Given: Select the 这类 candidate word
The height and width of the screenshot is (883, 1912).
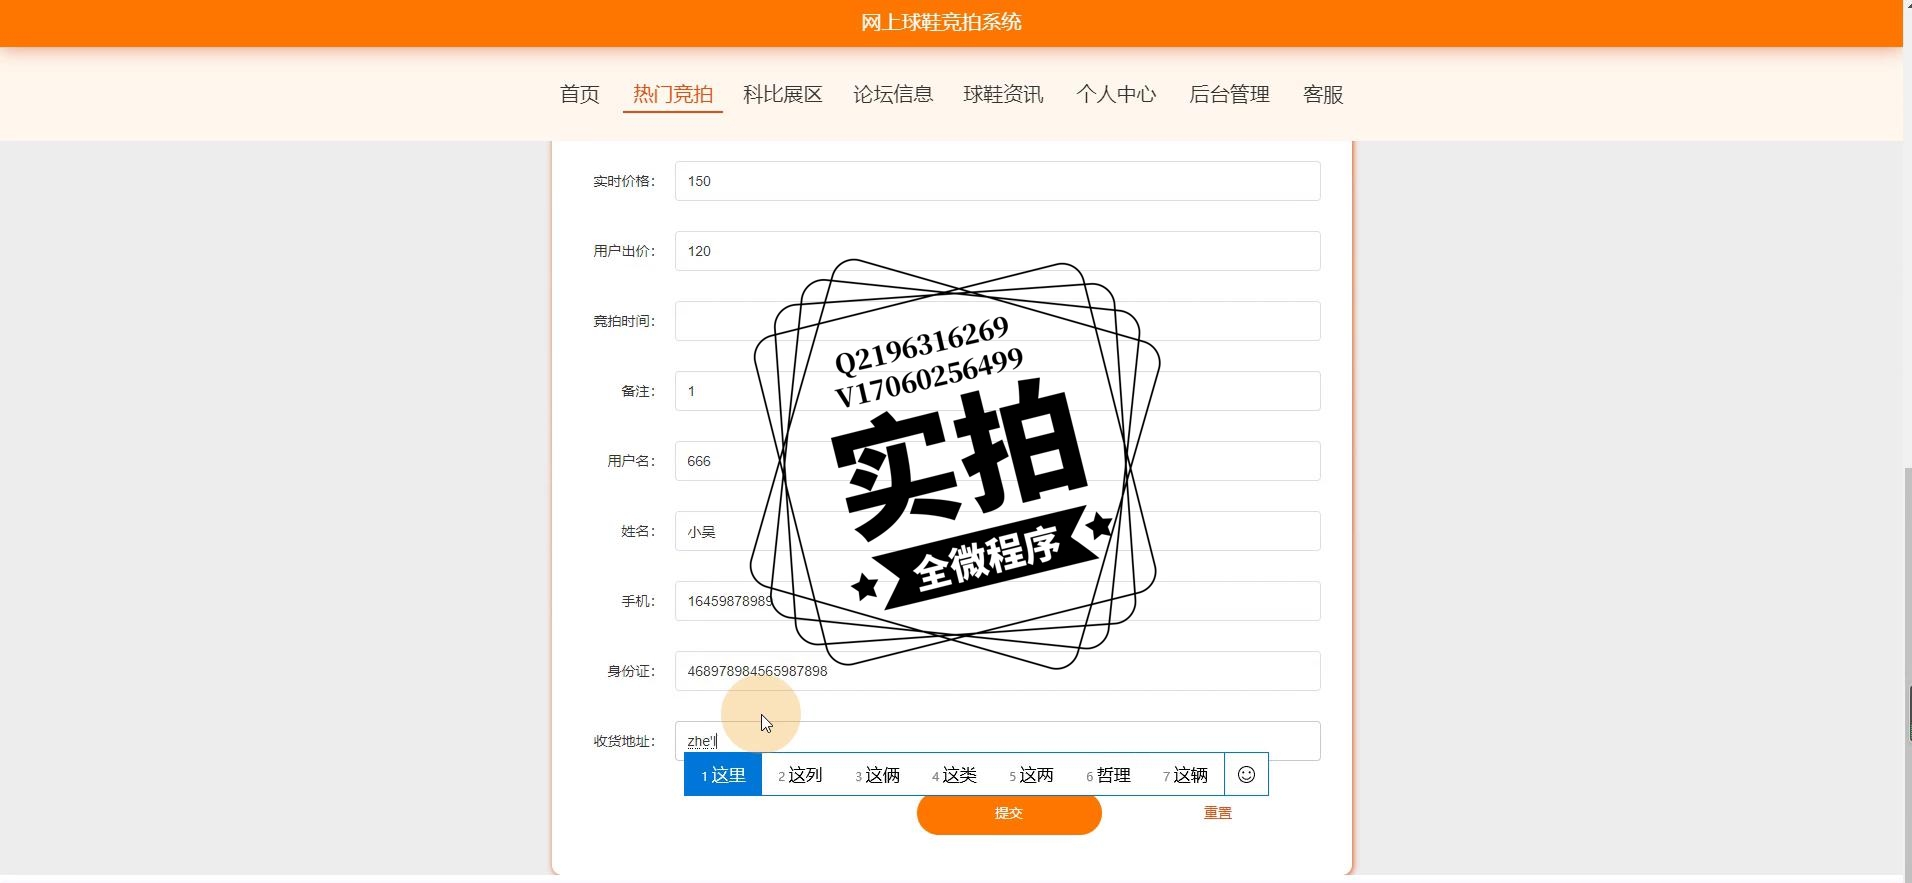Looking at the screenshot, I should coord(954,775).
